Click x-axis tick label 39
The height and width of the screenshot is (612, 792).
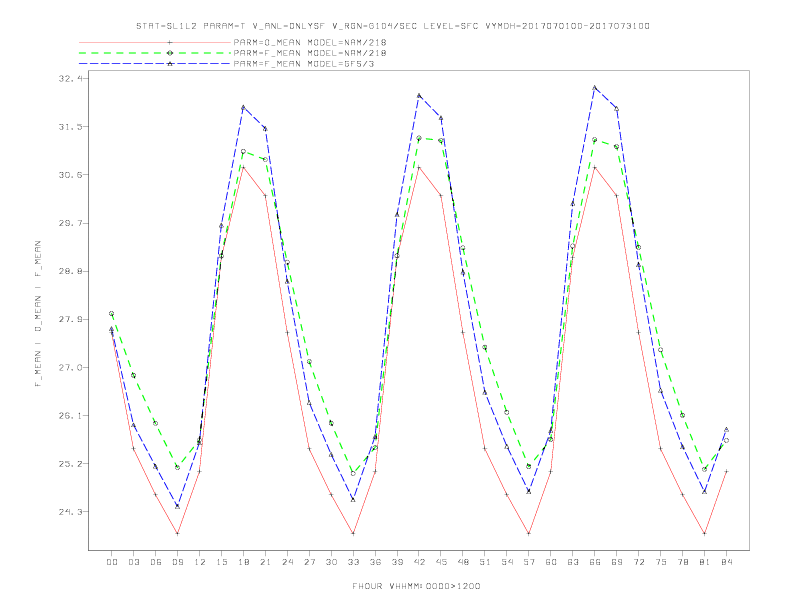click(x=397, y=562)
